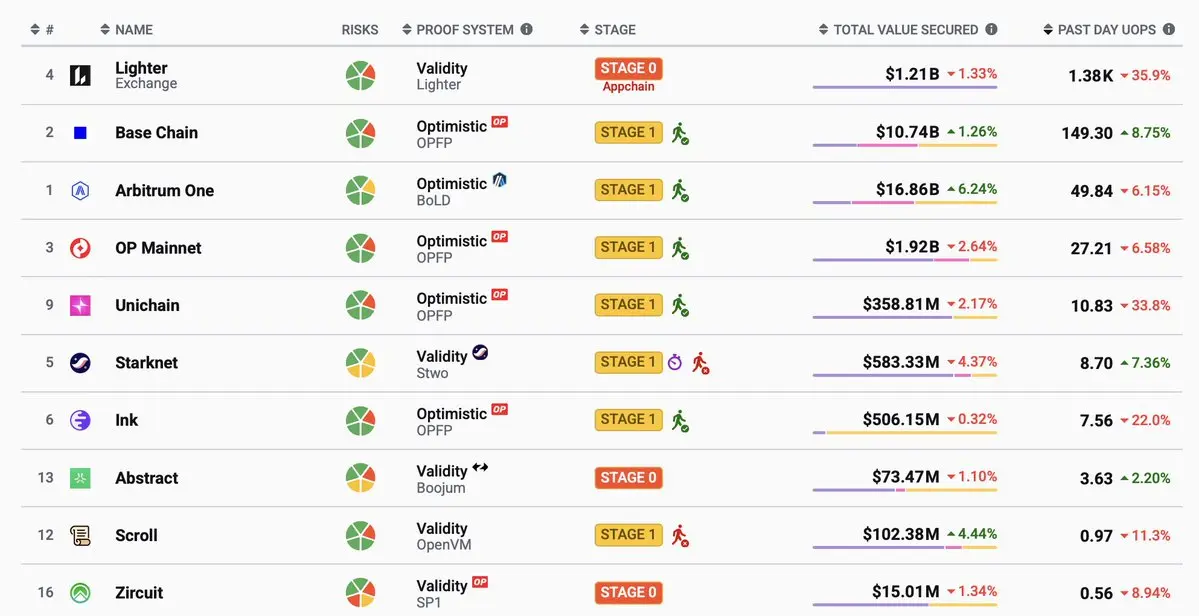Sort table by the # rank column
The width and height of the screenshot is (1199, 616).
pos(42,30)
